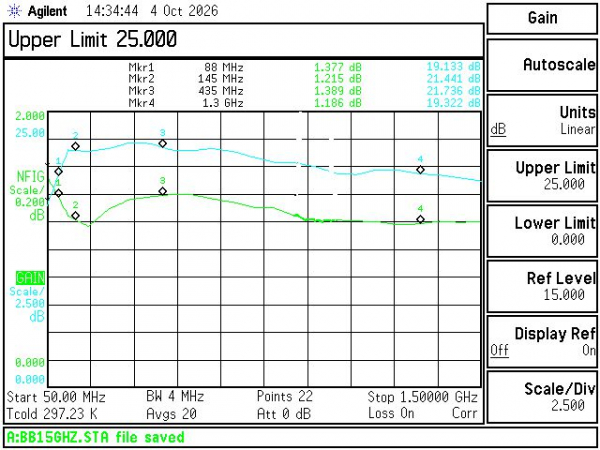Click the Agilent logo icon

pos(15,11)
